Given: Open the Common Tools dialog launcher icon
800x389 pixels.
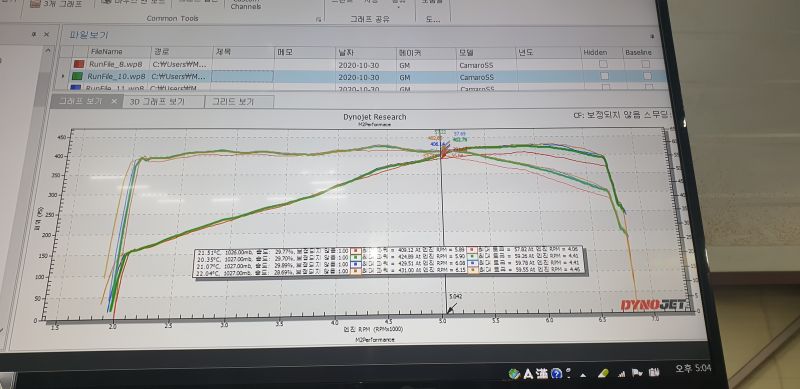Looking at the screenshot, I should (319, 19).
